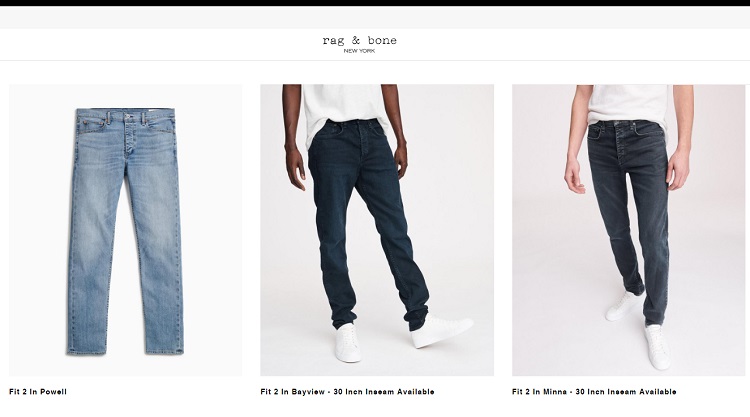
Task: Open Fit 2 In Minna product link
Action: point(594,392)
